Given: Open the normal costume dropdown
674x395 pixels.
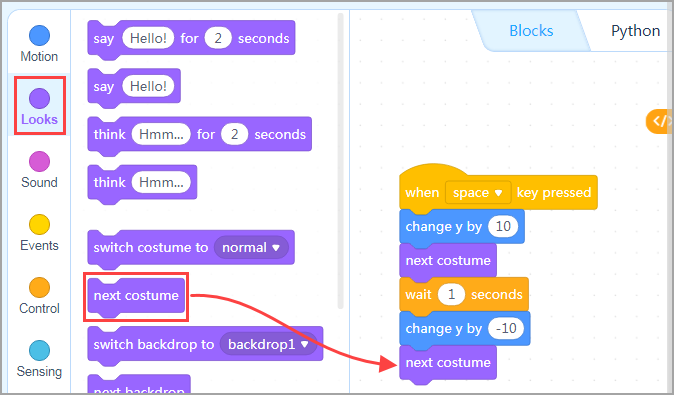Looking at the screenshot, I should (251, 248).
